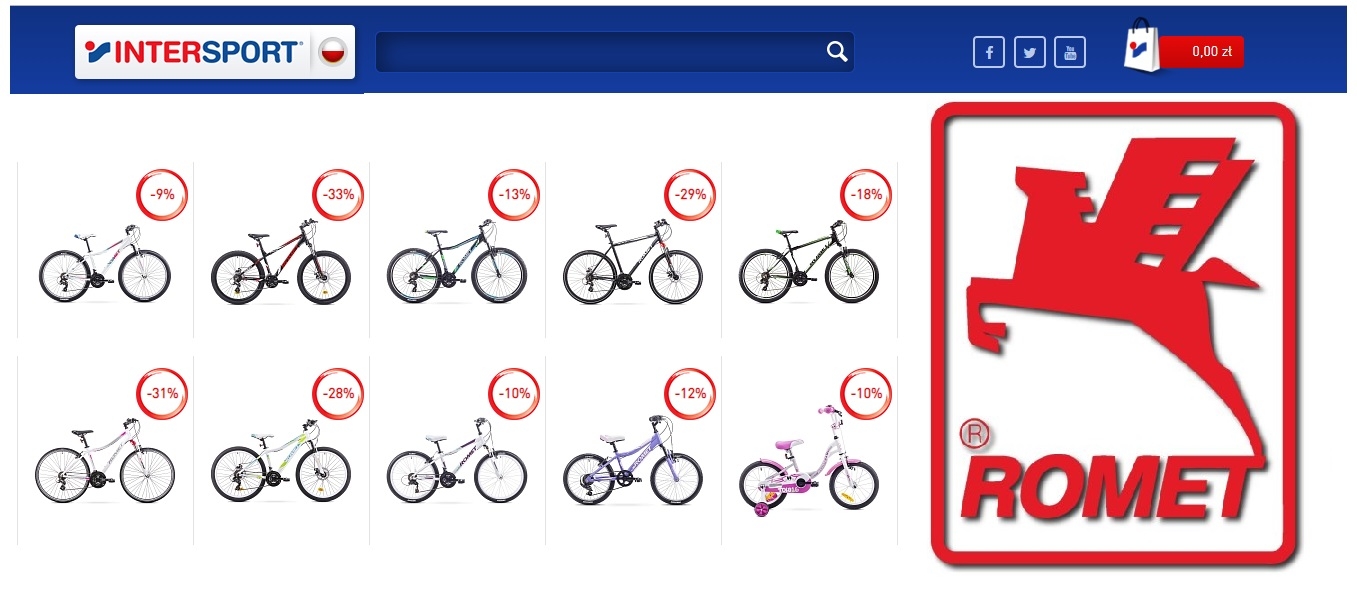Select the pink kids bike with training wheels

[x=809, y=459]
